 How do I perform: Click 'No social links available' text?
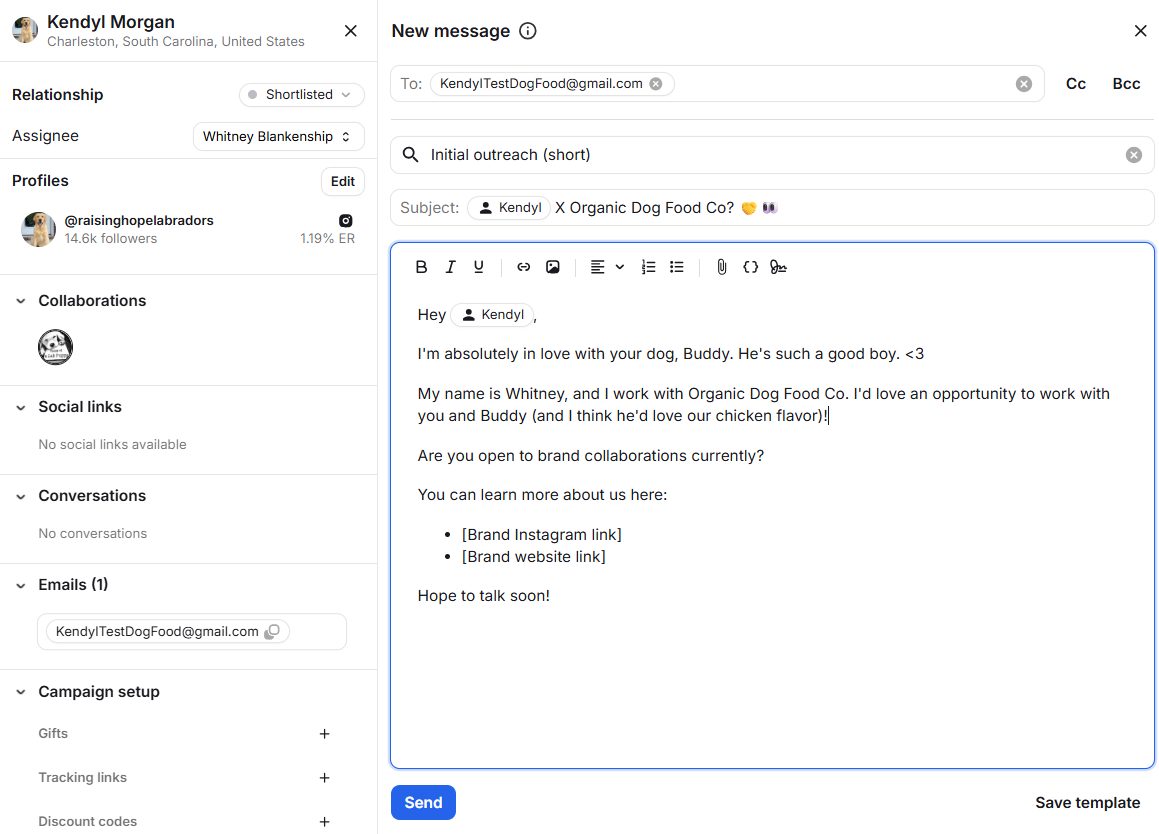(x=112, y=444)
